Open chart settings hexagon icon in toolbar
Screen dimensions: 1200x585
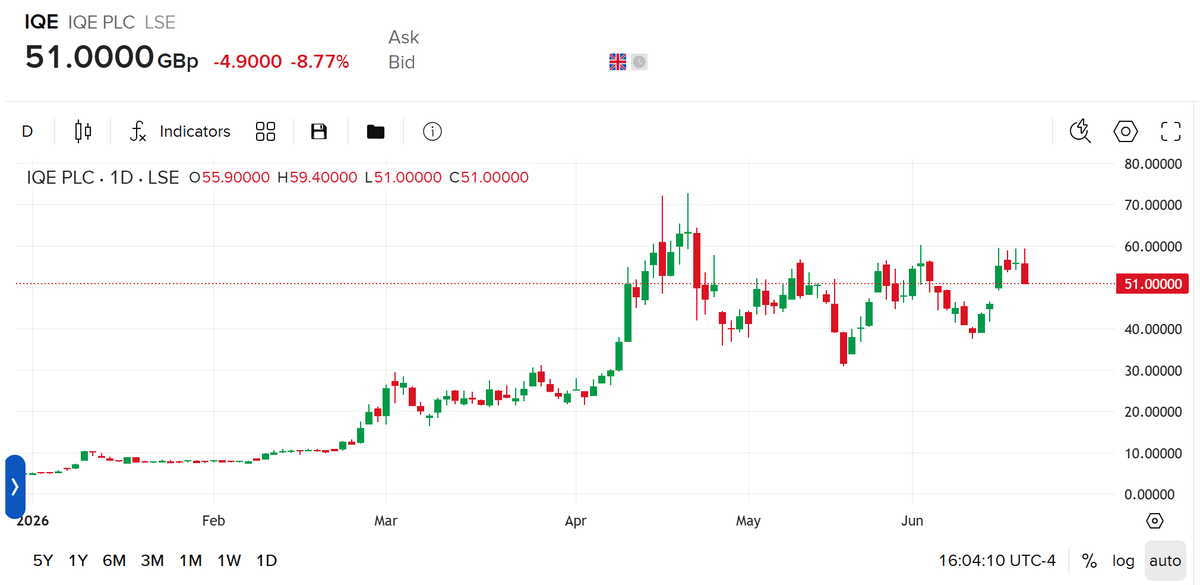1126,131
